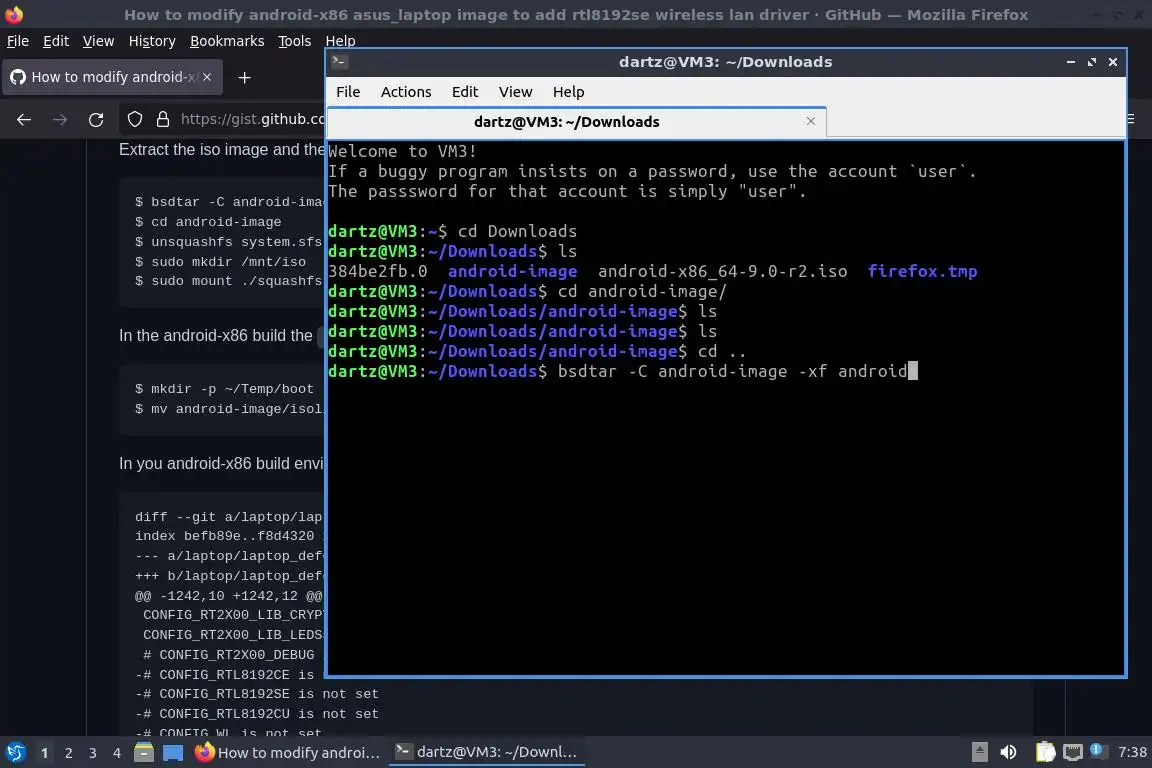Screen dimensions: 1152x768
Task: Click the site security padlock icon
Action: click(163, 119)
